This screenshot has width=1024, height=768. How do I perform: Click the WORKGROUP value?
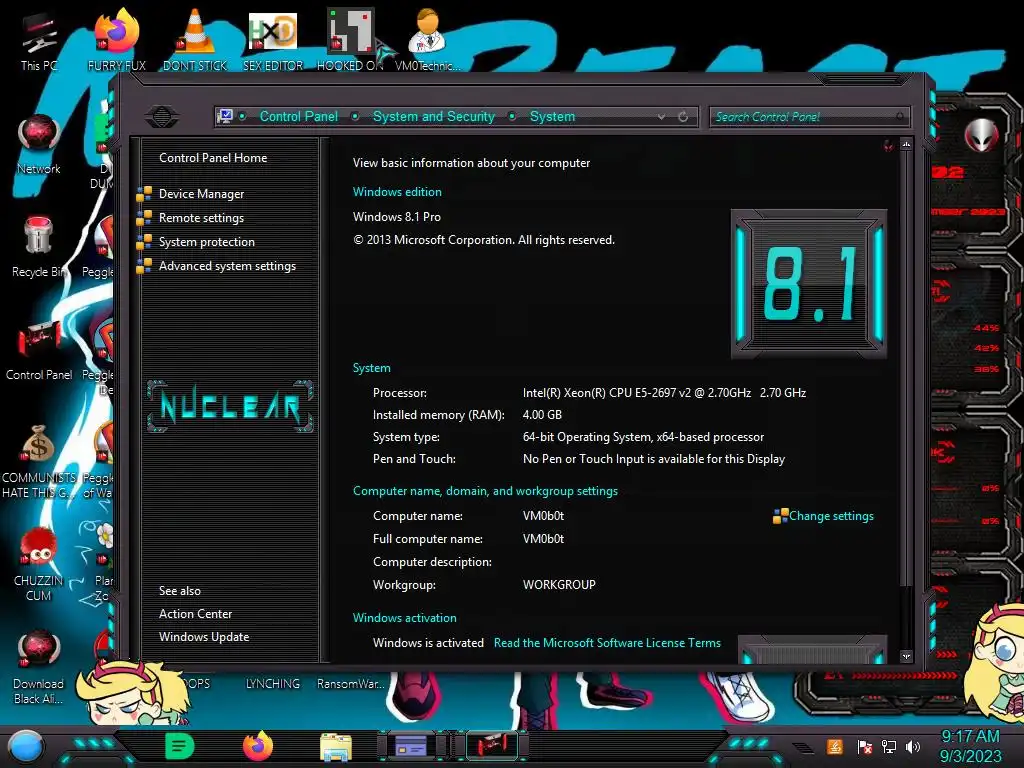559,585
